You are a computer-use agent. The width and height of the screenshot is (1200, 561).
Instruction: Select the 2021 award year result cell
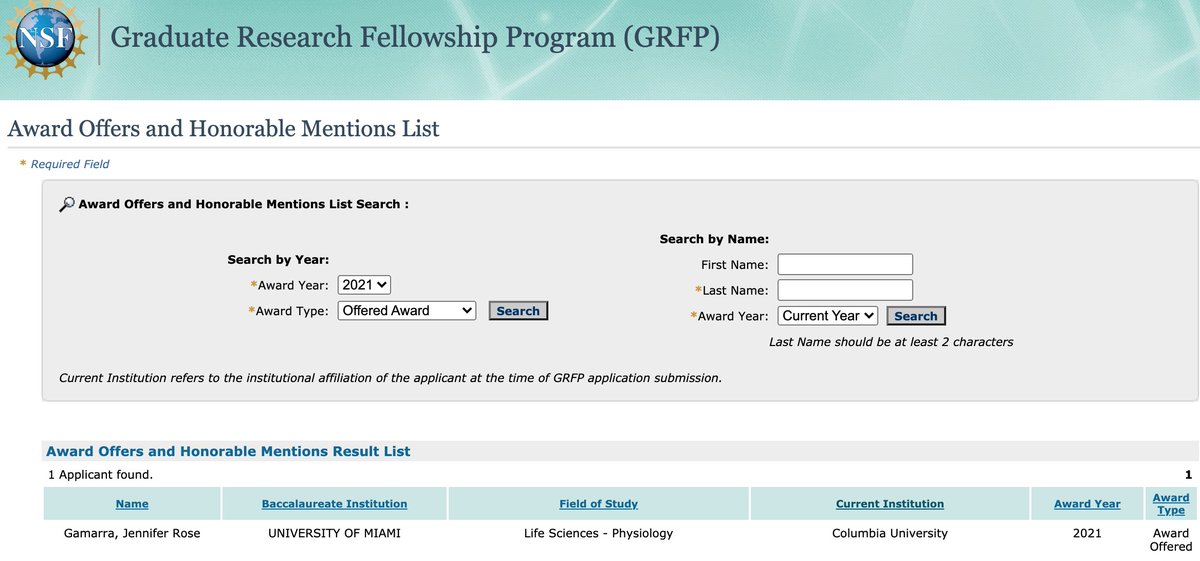click(x=1087, y=533)
